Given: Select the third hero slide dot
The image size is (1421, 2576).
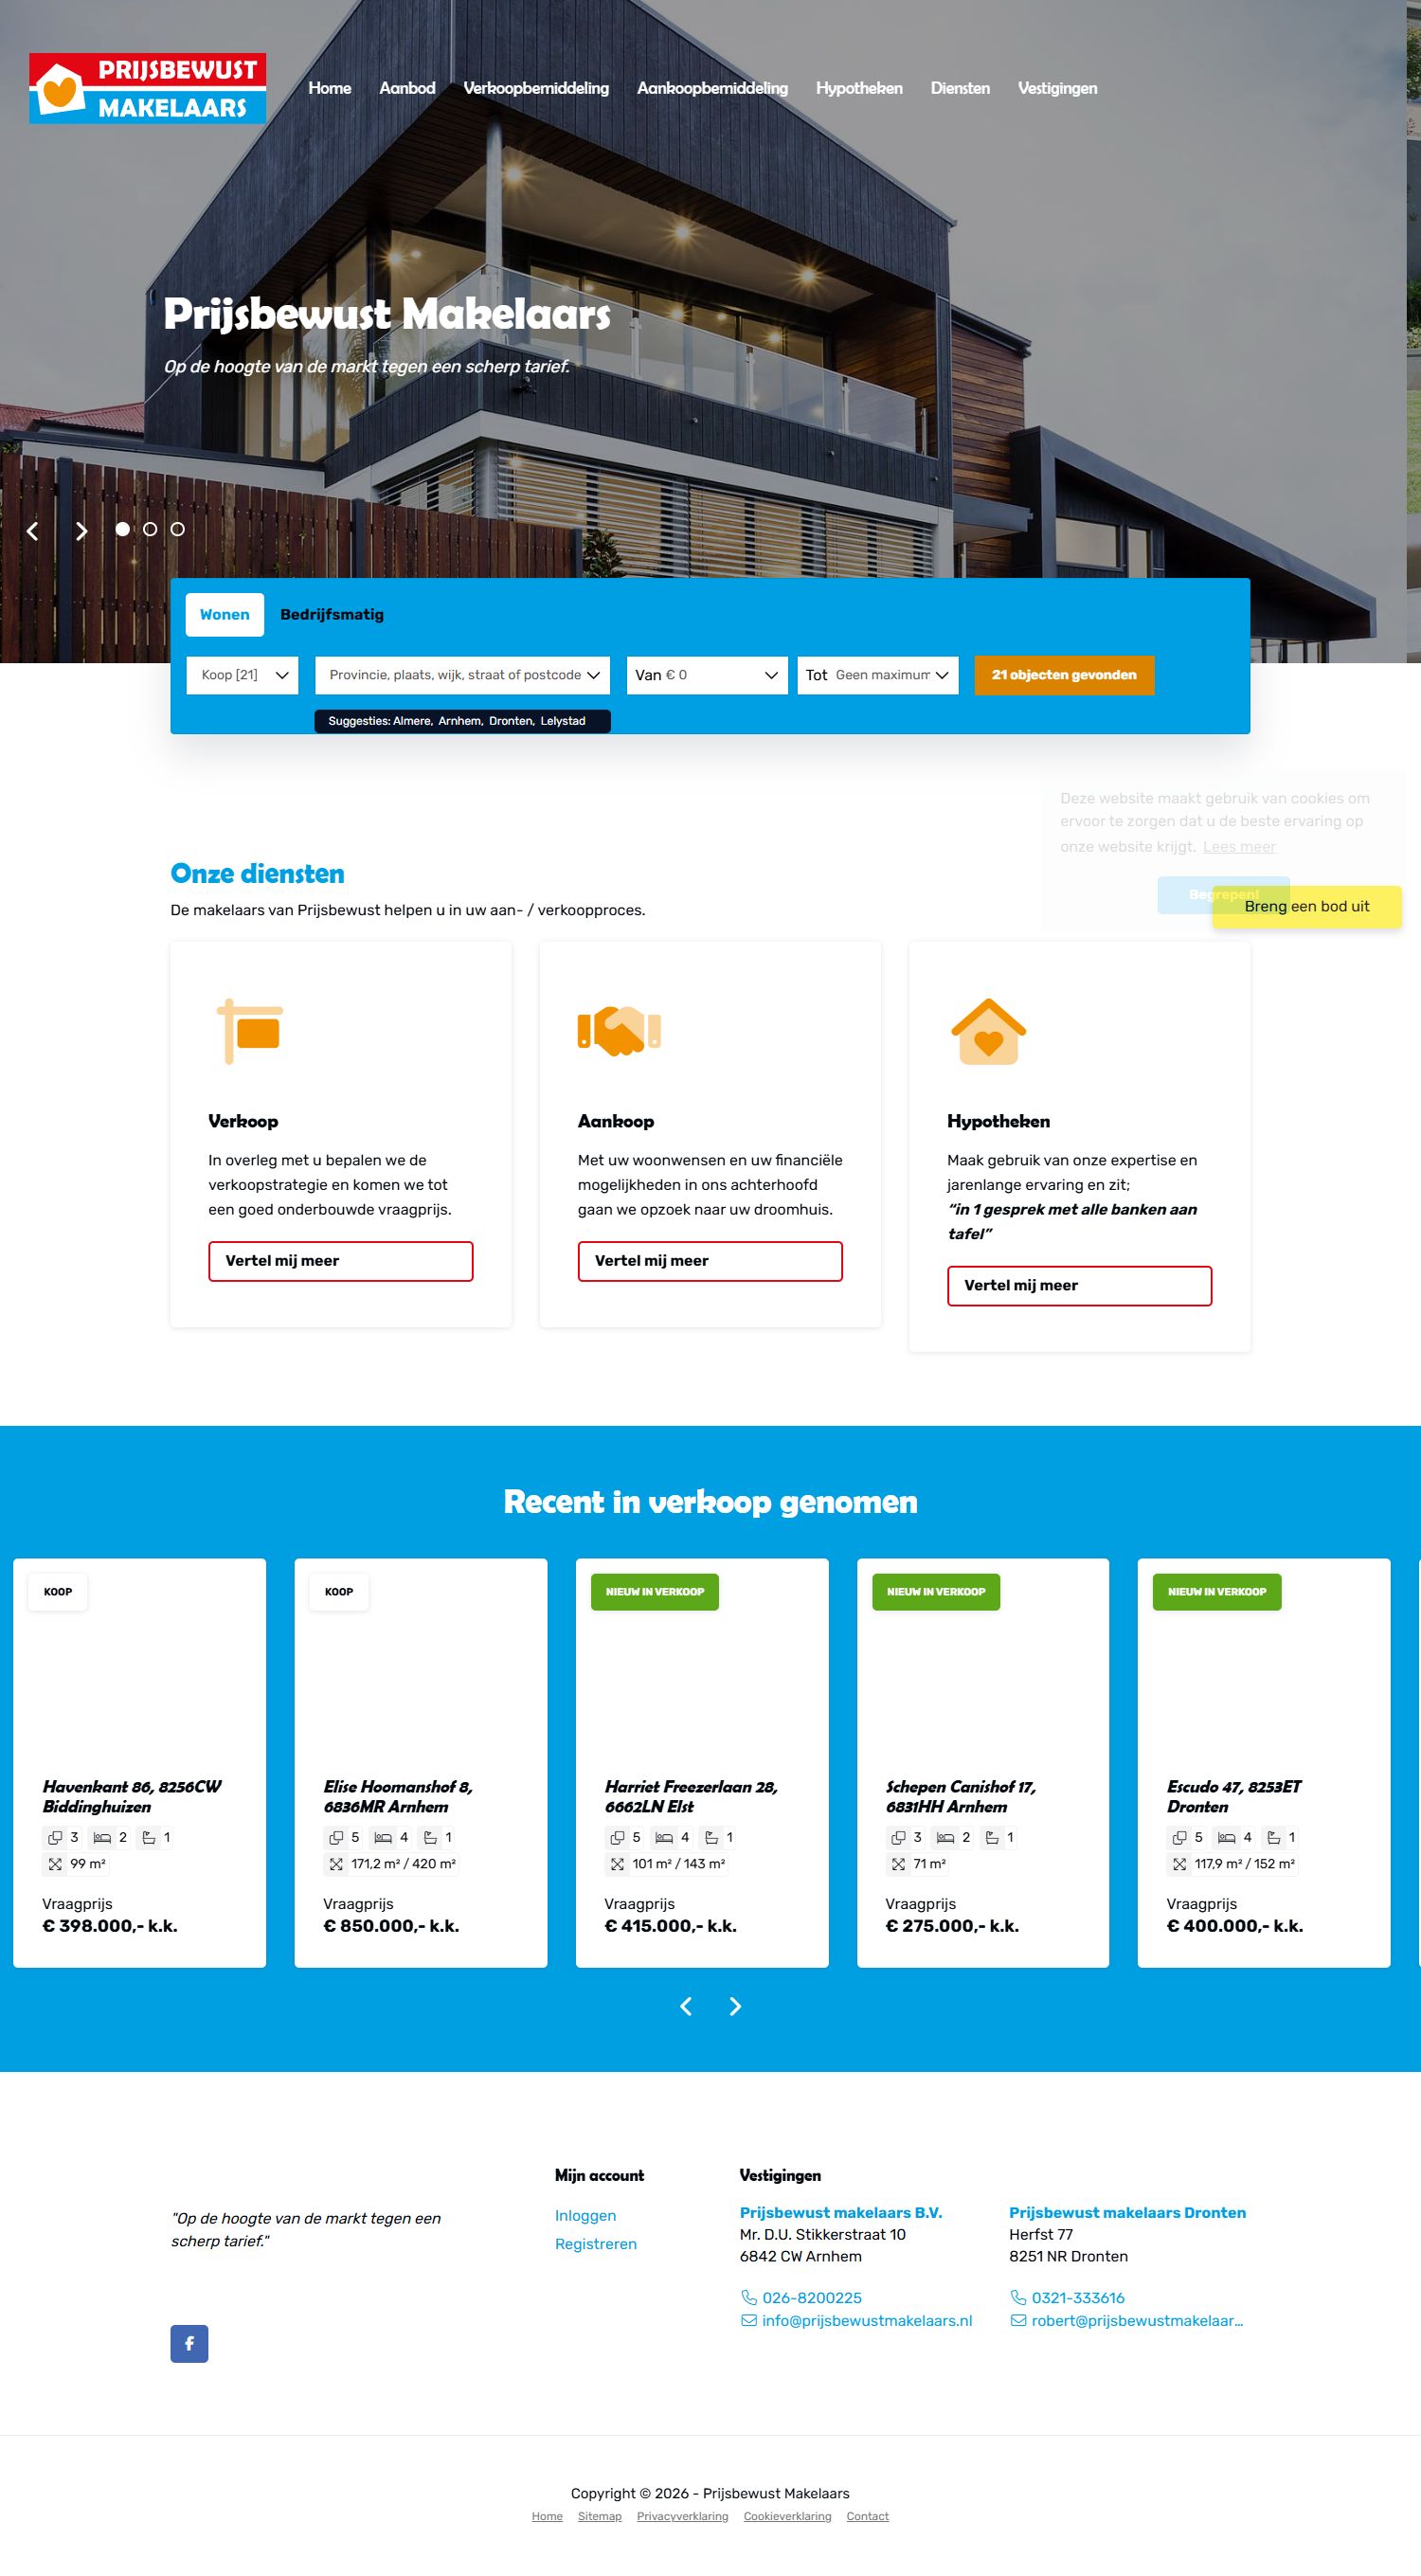Looking at the screenshot, I should [x=177, y=529].
